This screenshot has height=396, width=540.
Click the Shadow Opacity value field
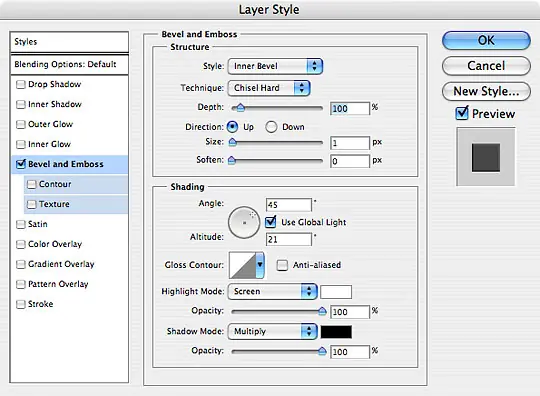(x=350, y=352)
